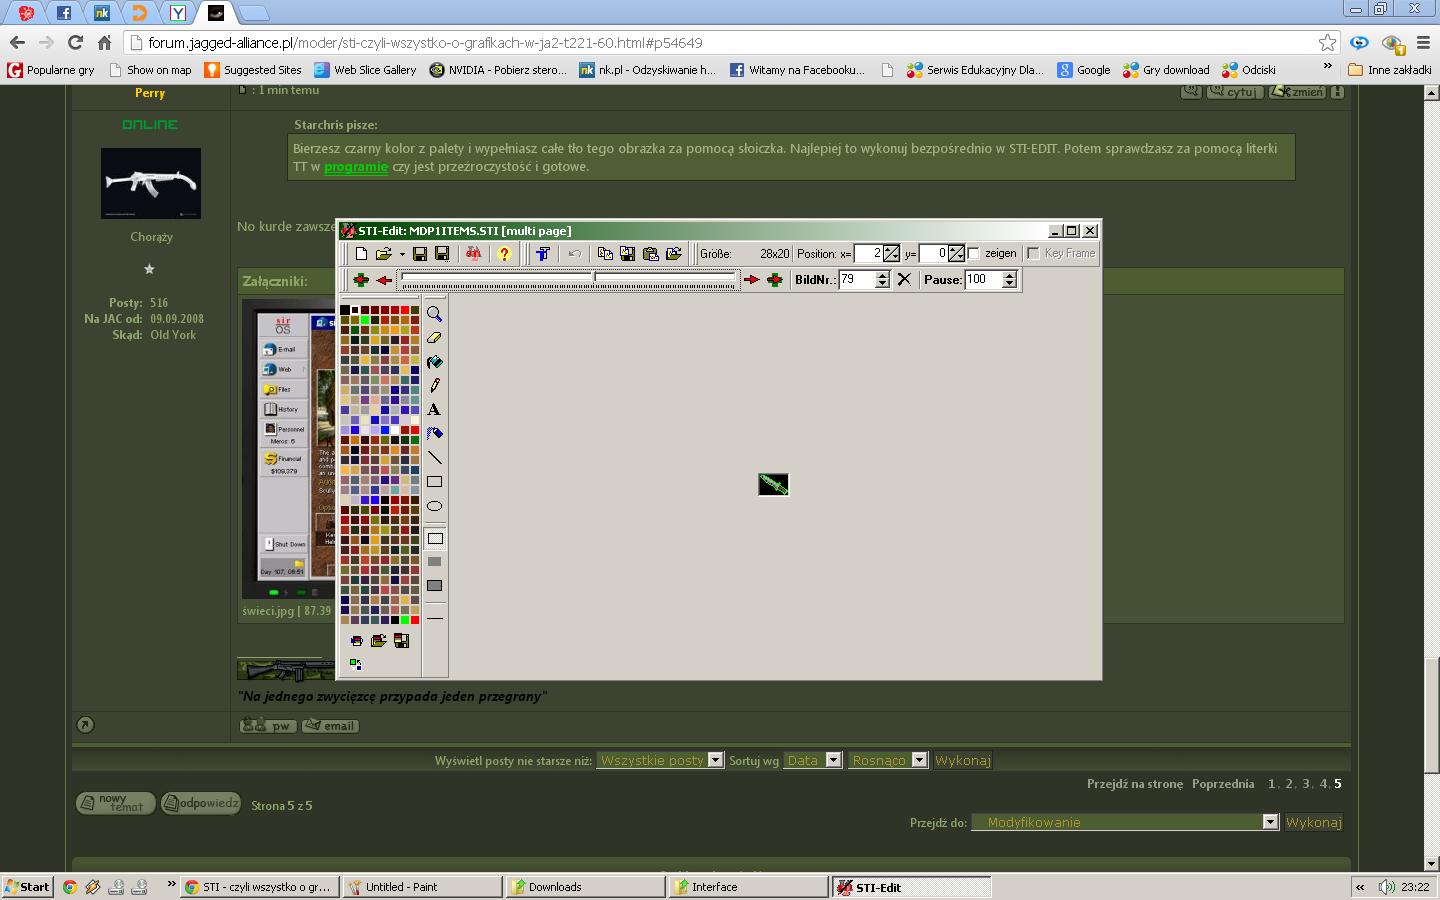Switch to Untitled - Paint taskbar item
Viewport: 1440px width, 900px height.
click(x=422, y=887)
